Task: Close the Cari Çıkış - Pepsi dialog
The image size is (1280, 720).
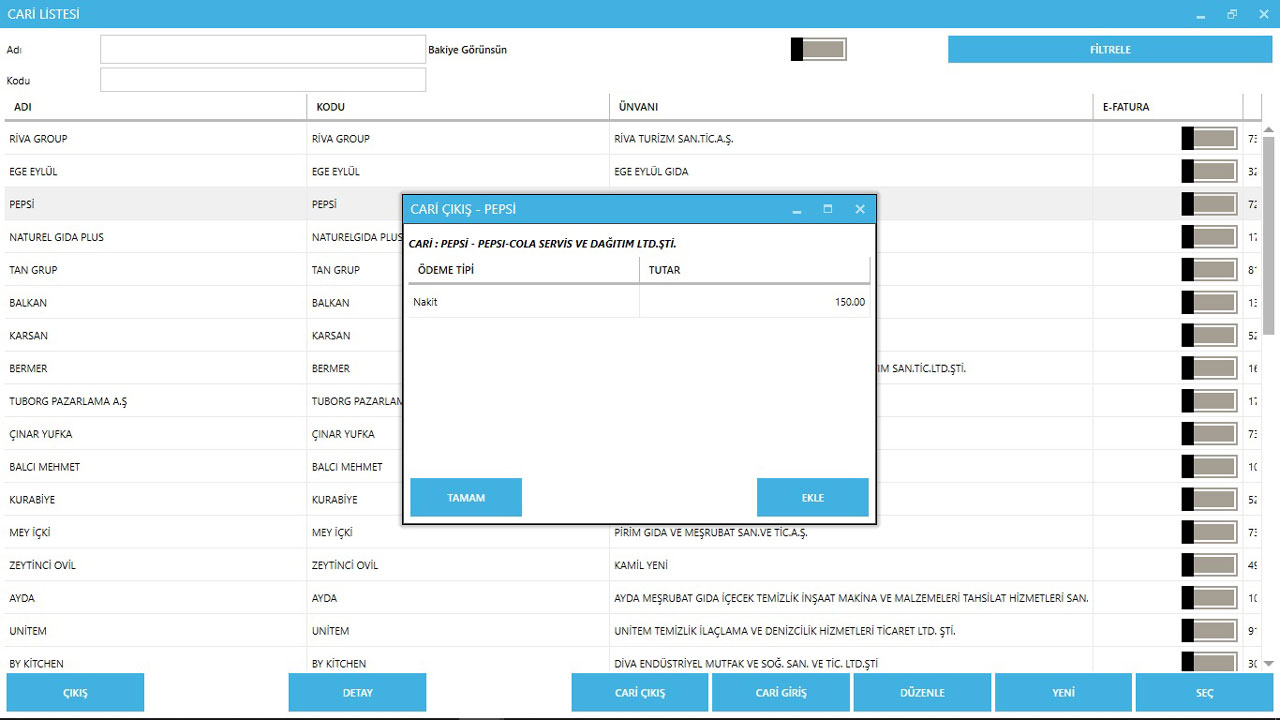Action: [859, 210]
